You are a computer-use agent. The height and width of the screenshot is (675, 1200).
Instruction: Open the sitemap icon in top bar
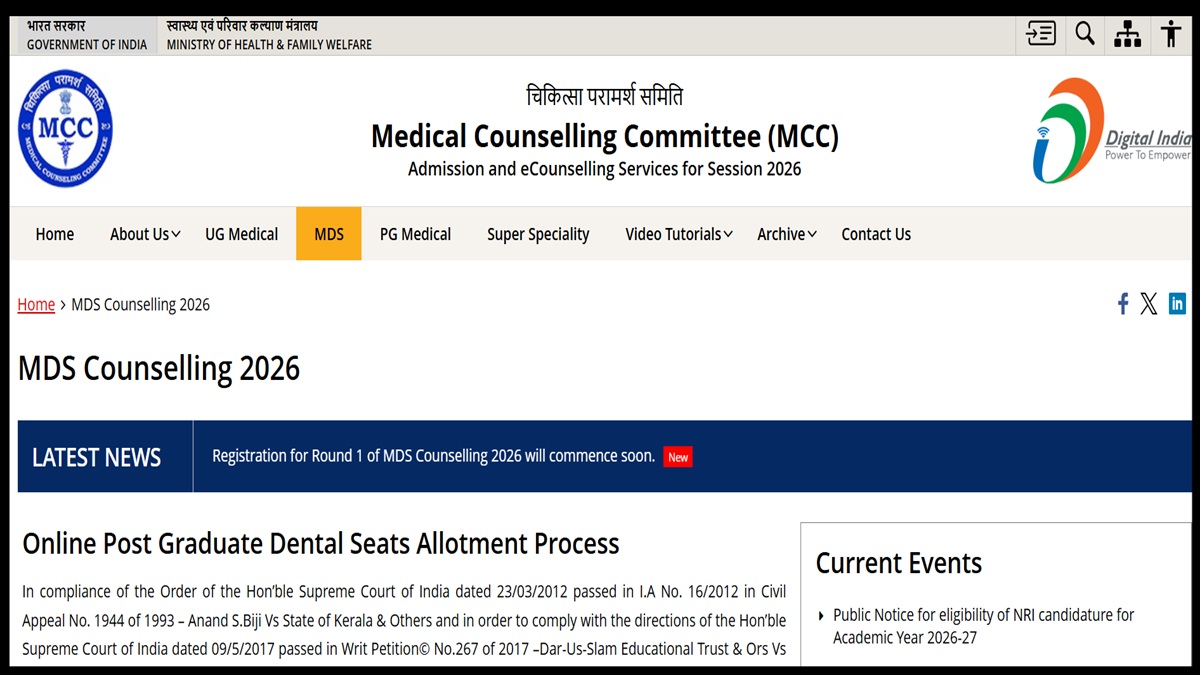pyautogui.click(x=1128, y=34)
